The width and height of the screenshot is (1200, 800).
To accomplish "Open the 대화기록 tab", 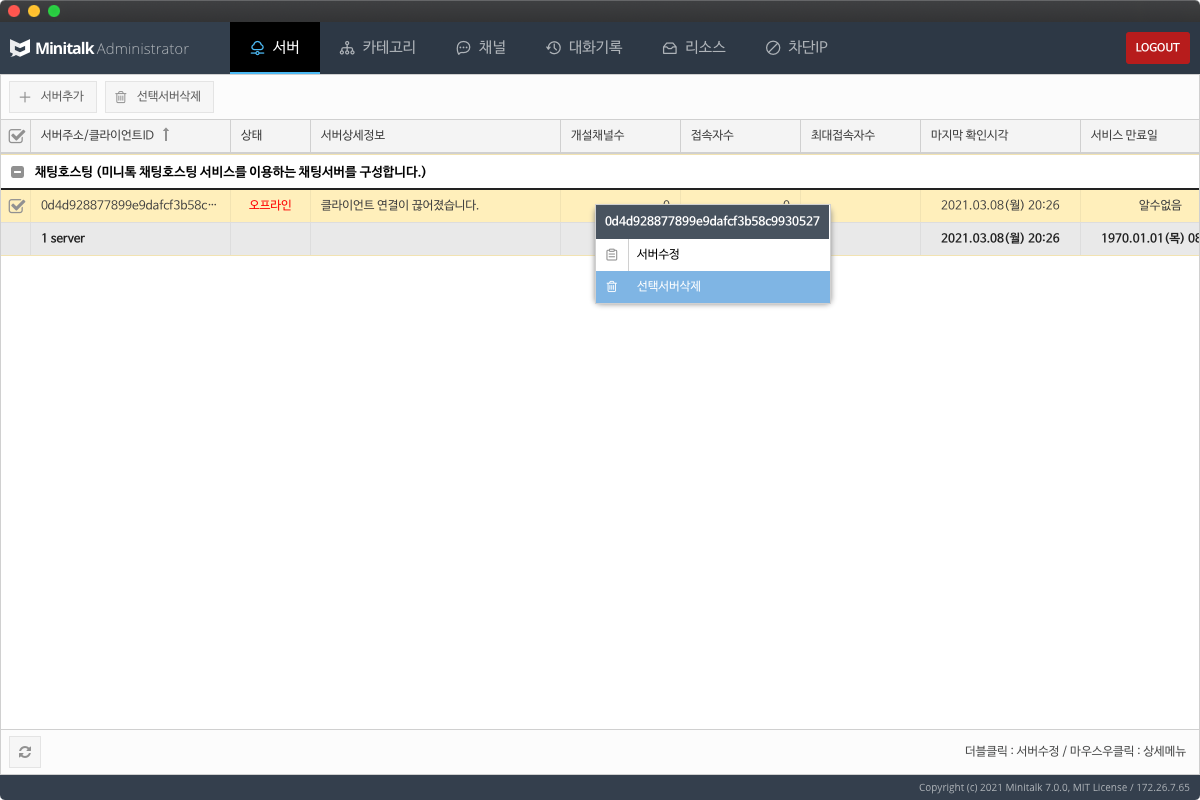I will [x=584, y=47].
